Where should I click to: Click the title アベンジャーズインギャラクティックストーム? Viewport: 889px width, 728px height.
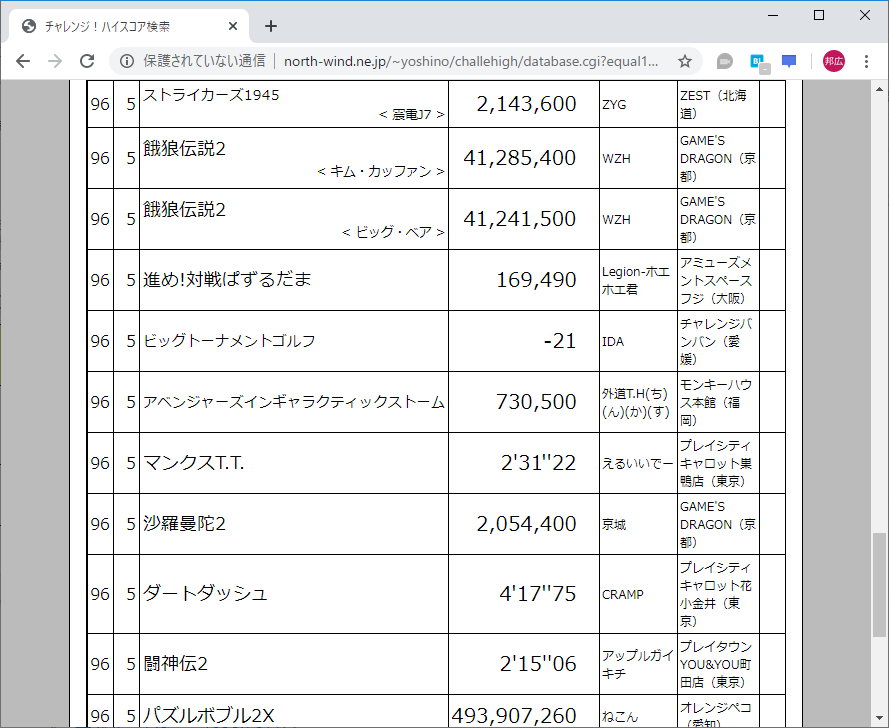pos(294,402)
